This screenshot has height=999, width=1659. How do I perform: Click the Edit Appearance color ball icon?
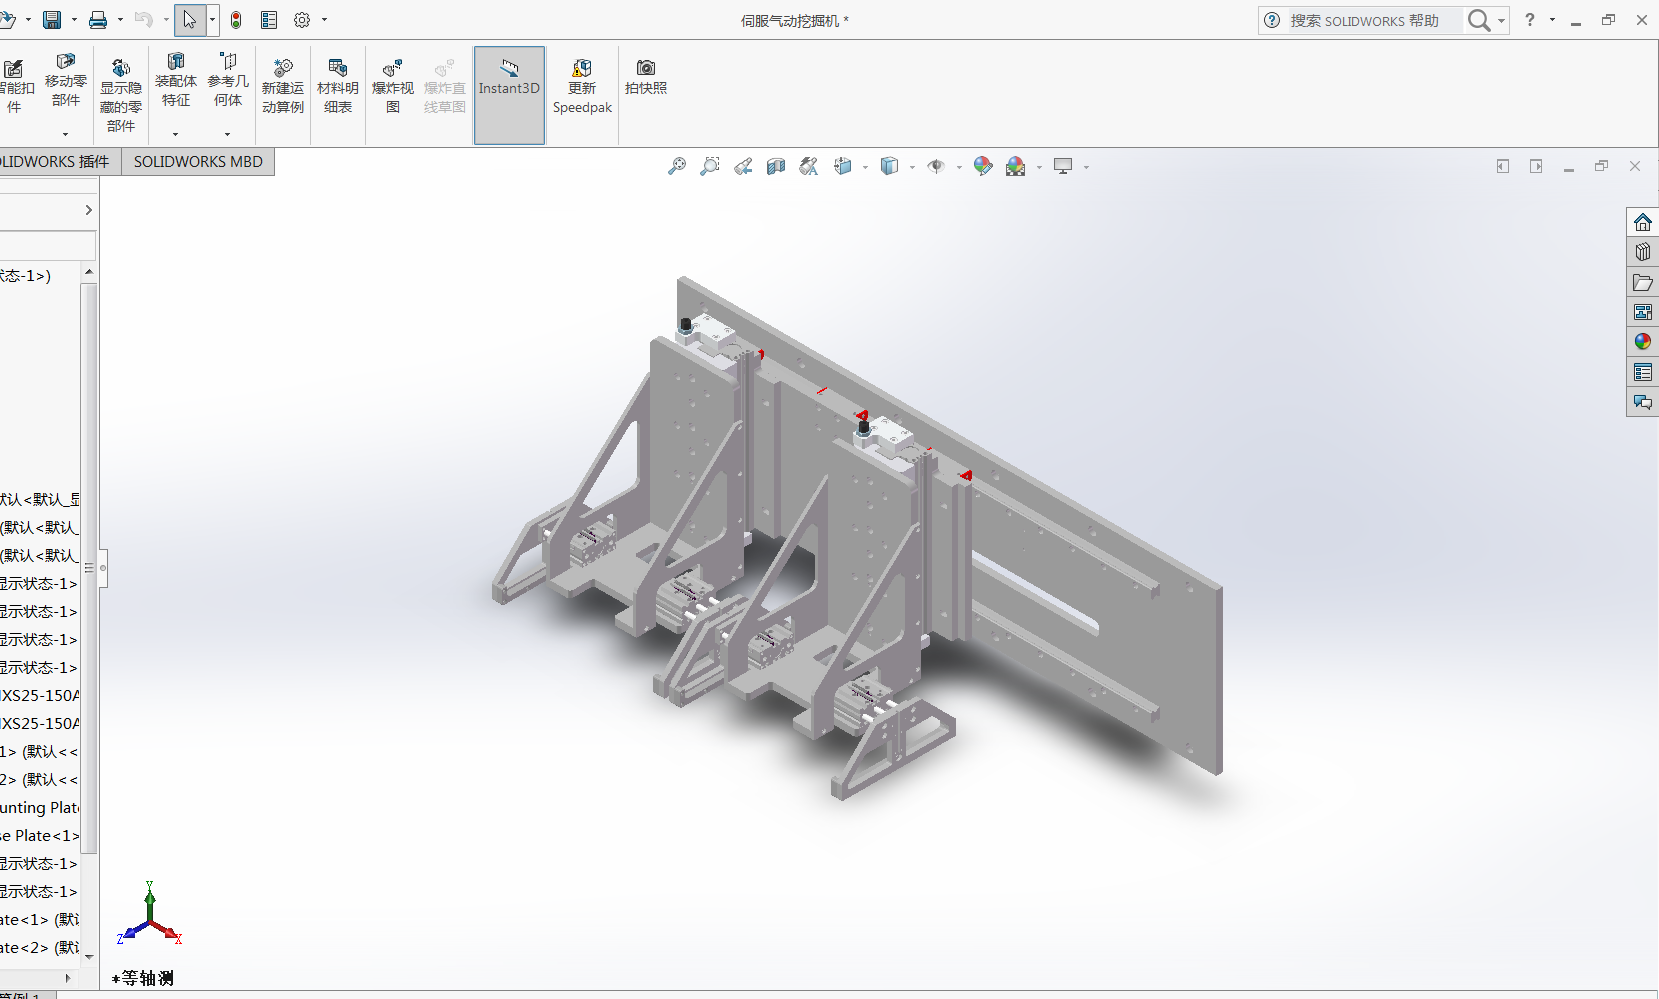point(983,167)
